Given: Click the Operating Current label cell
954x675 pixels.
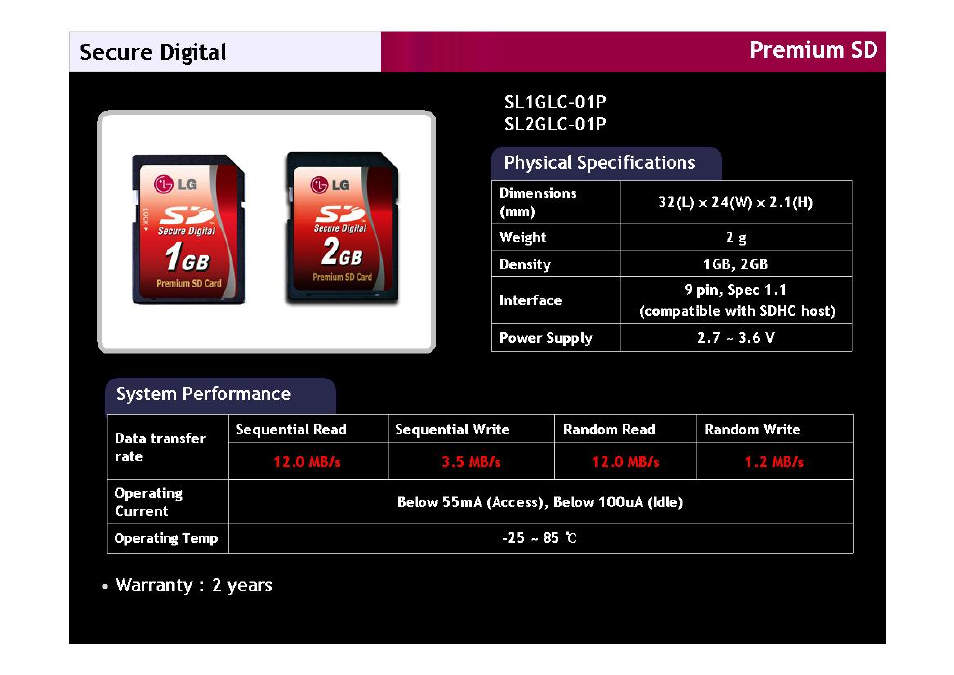Looking at the screenshot, I should tap(168, 502).
